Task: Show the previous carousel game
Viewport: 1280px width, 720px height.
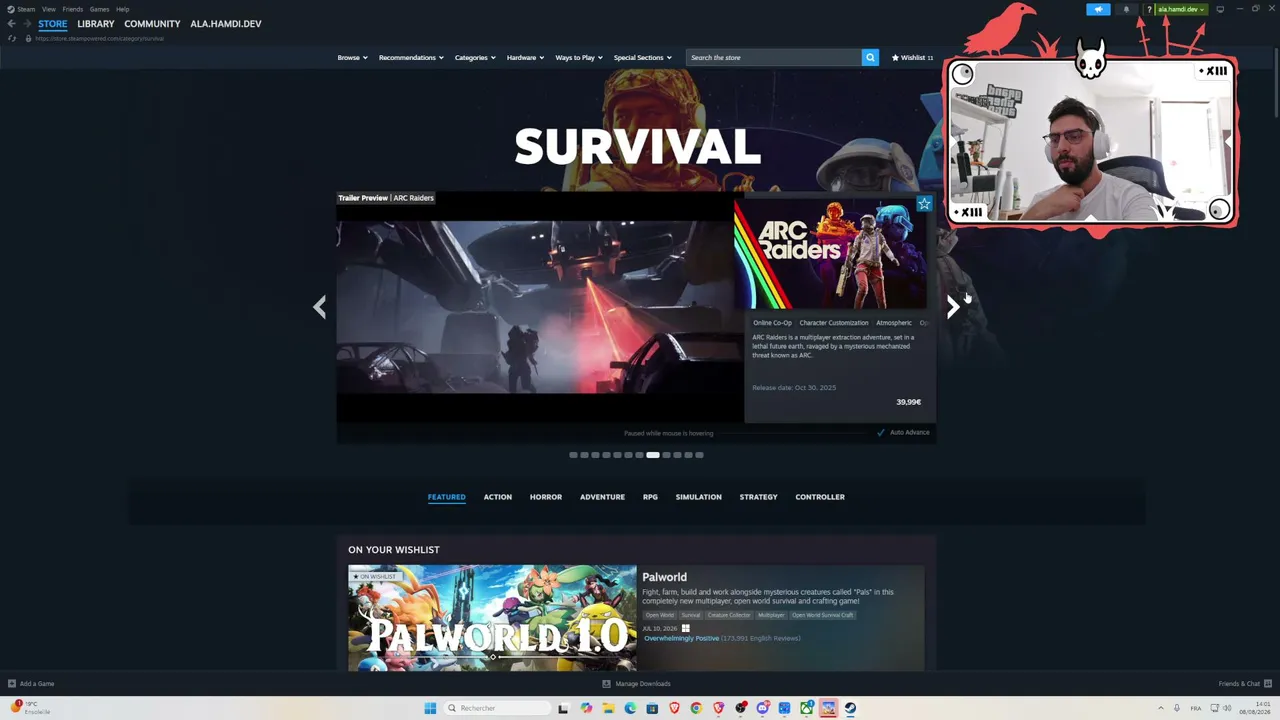Action: (319, 307)
